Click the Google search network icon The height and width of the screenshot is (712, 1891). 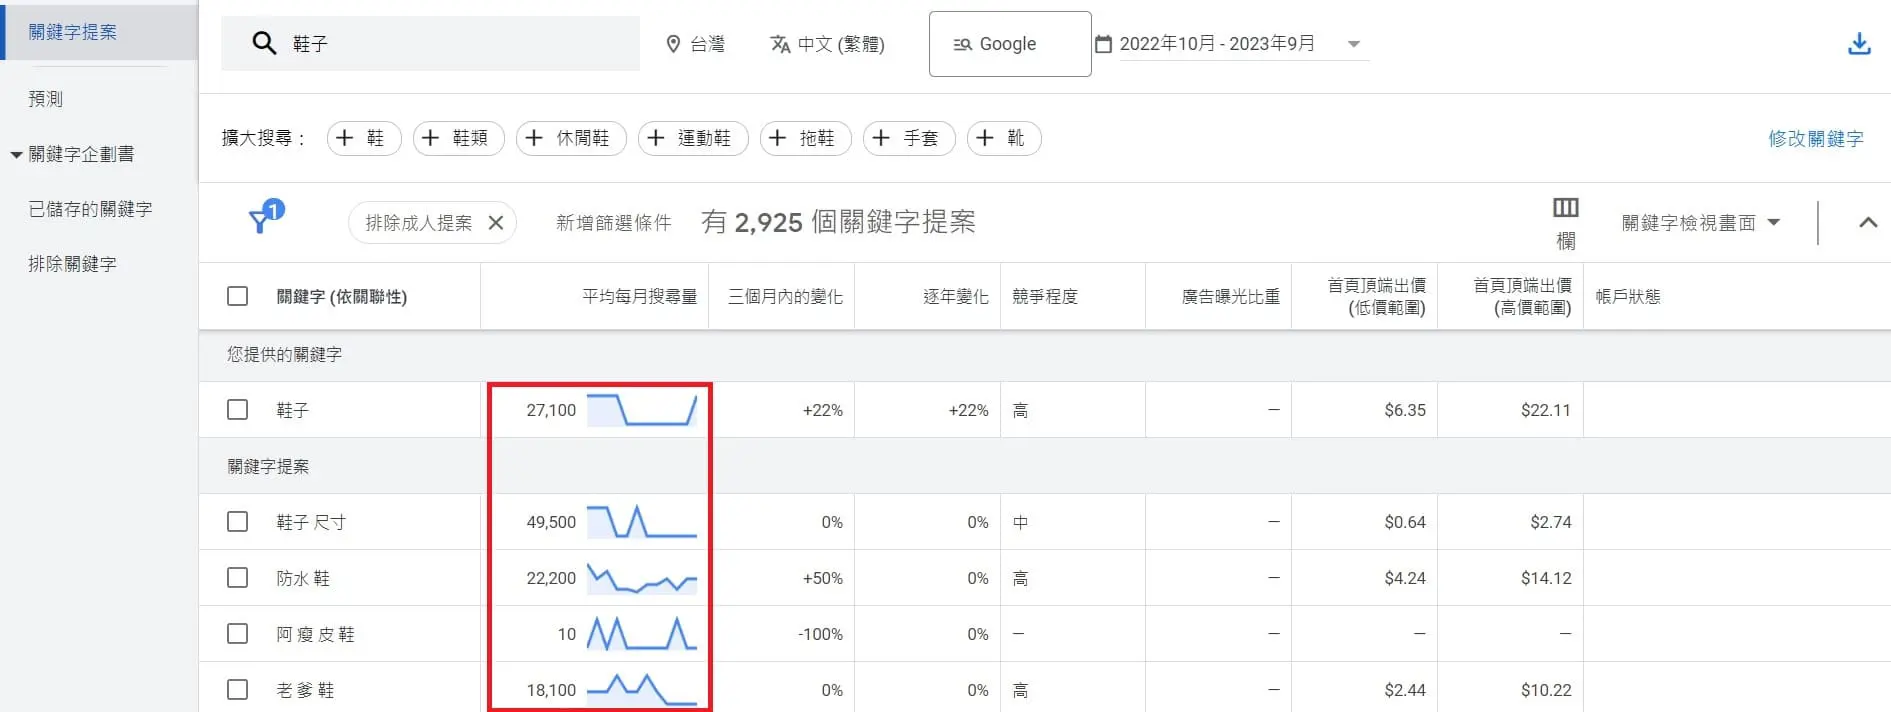point(962,44)
